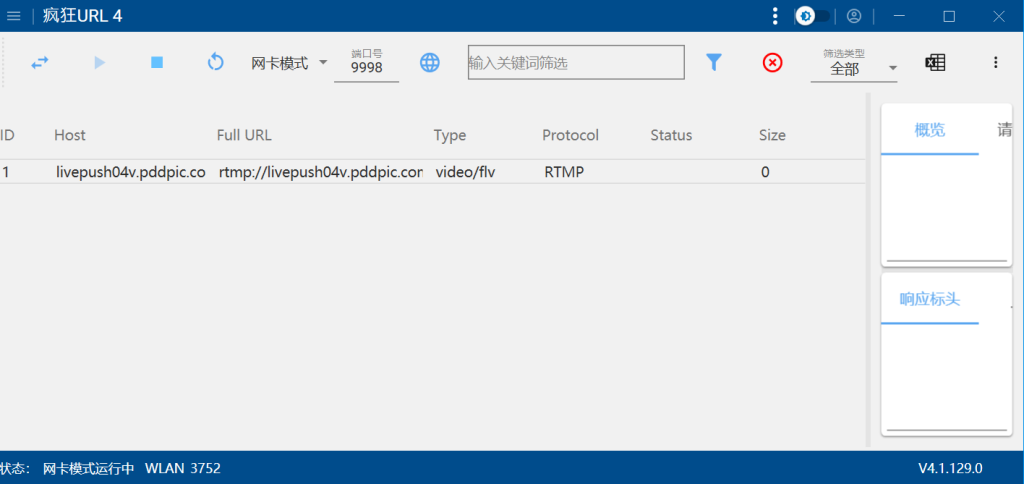Click the ID cell showing 1
Image resolution: width=1024 pixels, height=484 pixels.
pos(6,172)
